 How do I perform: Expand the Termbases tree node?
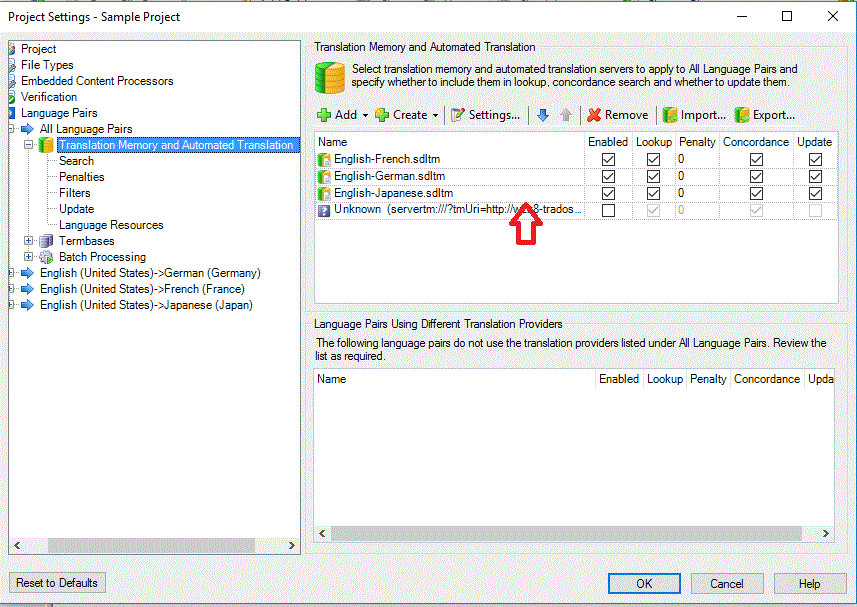point(29,241)
